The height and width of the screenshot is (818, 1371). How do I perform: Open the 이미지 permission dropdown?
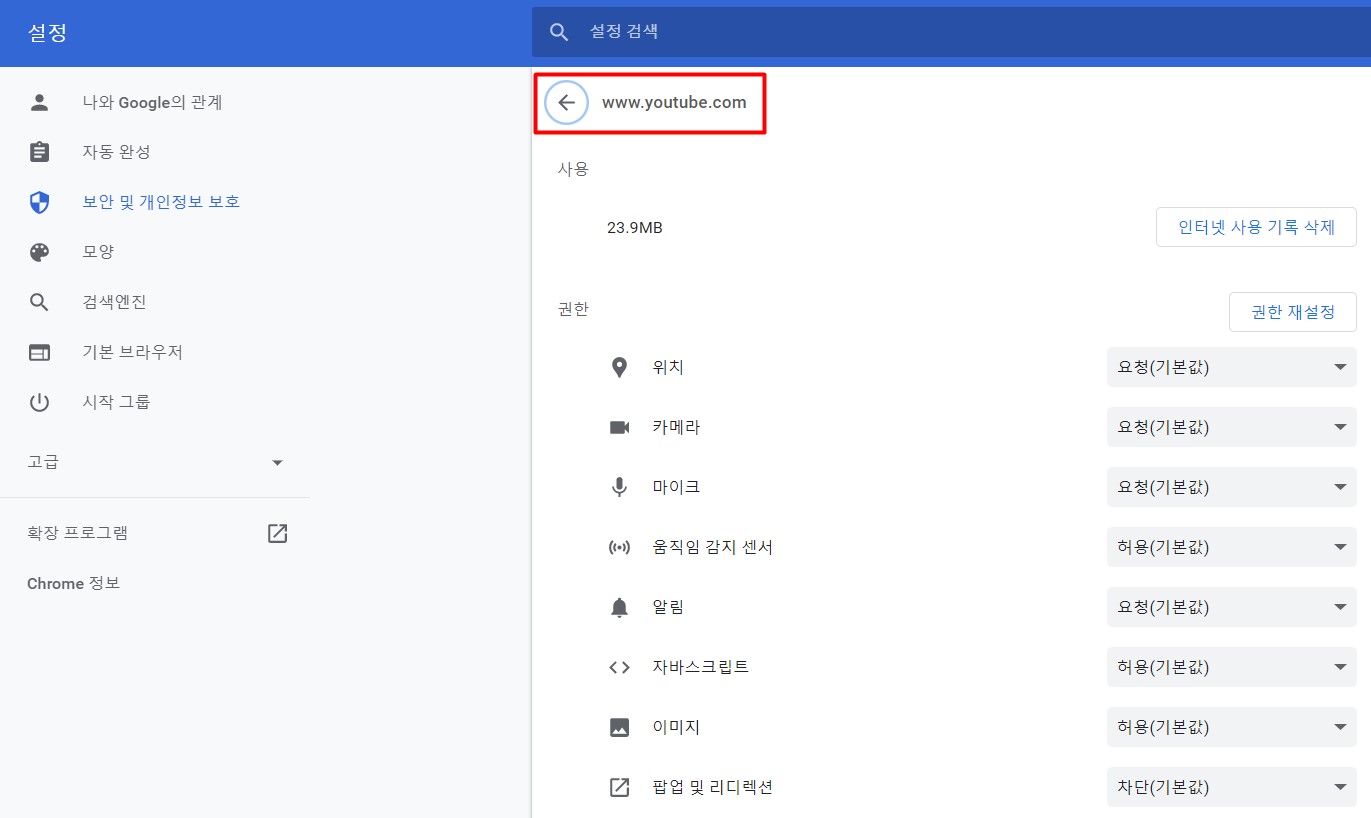pyautogui.click(x=1231, y=727)
